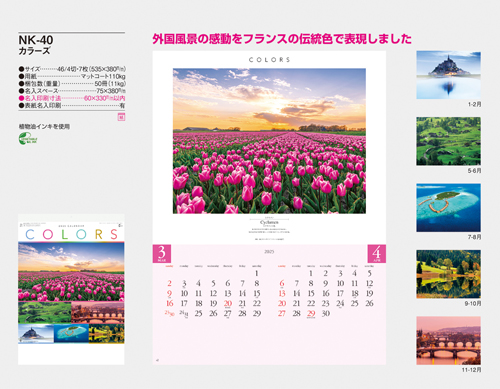Viewport: 500px width, 389px height.
Task: Open the 1-2月 Mont Saint-Michel thumbnail
Action: click(448, 75)
